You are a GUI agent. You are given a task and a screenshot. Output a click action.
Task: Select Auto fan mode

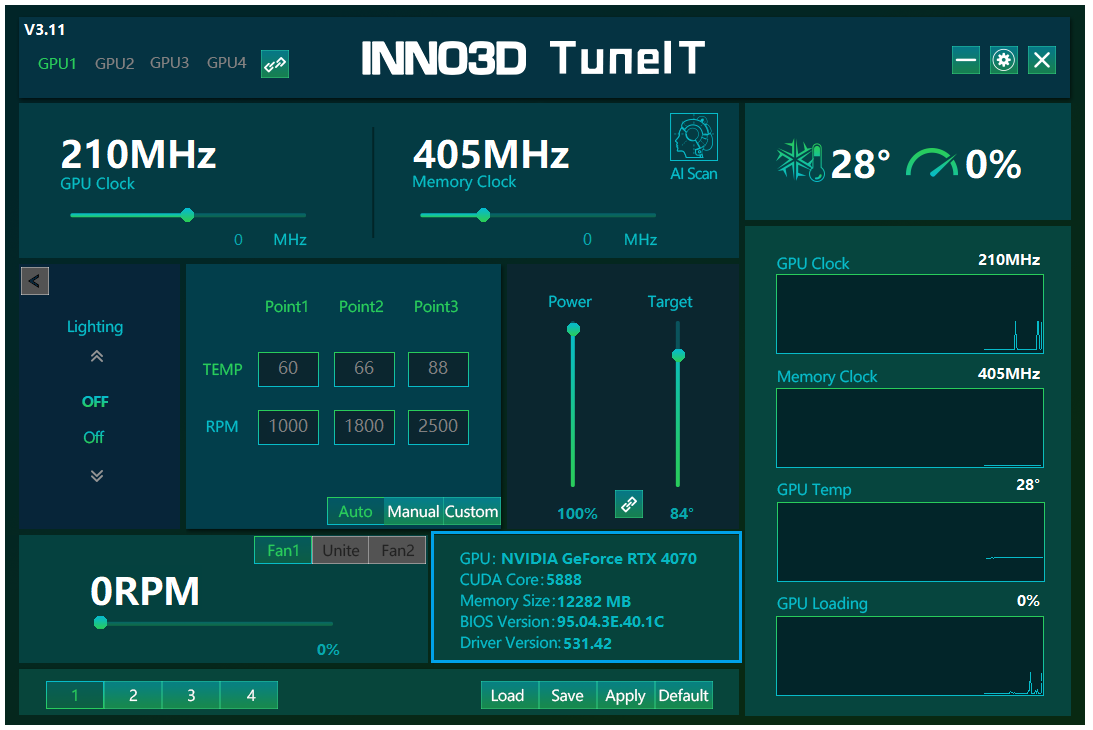tap(356, 511)
